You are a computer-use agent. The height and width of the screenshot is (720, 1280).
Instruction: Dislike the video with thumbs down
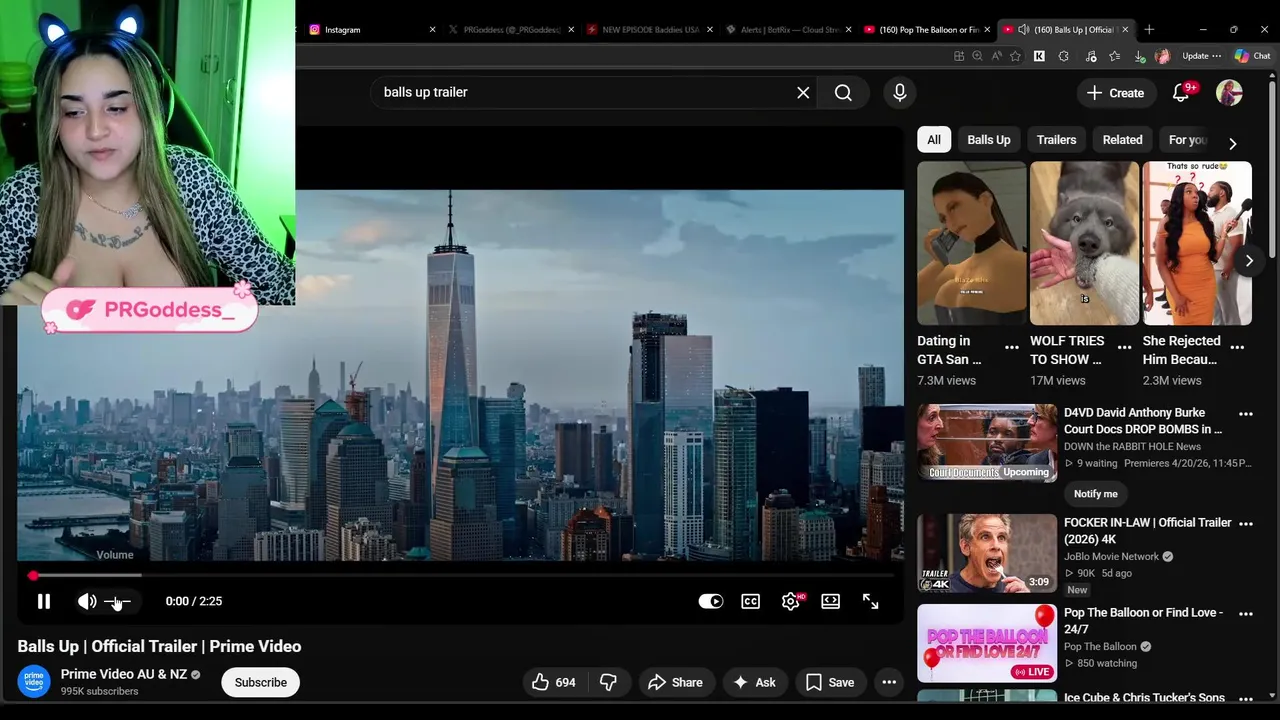(608, 682)
